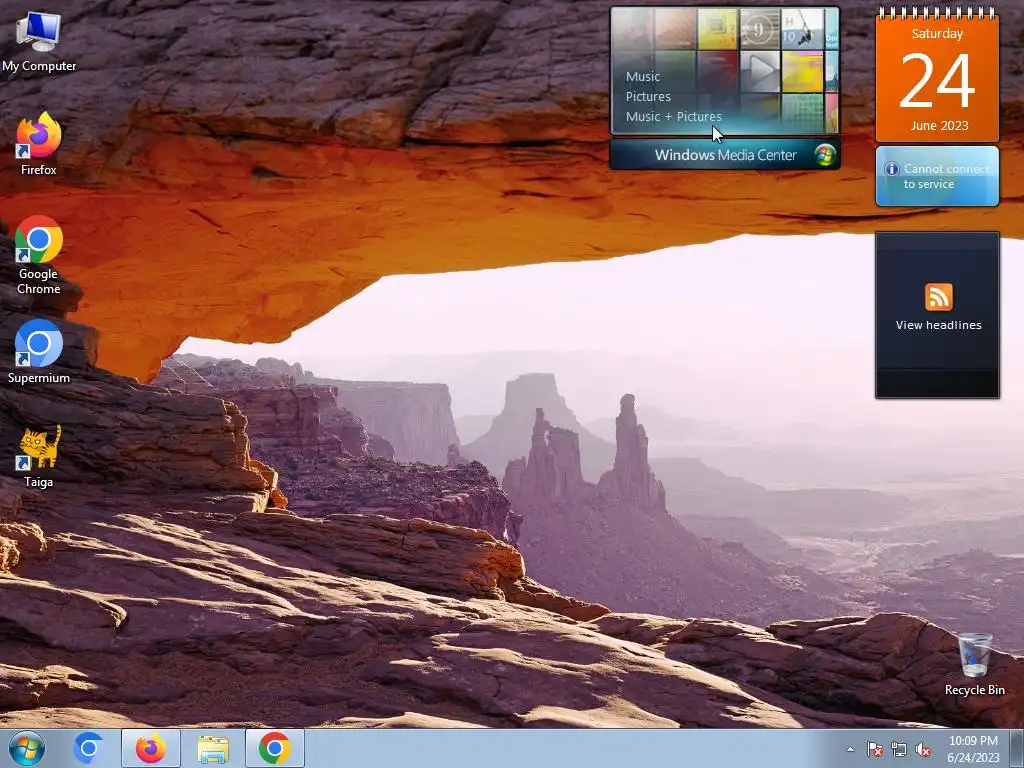Select the Recycle Bin icon
Viewport: 1024px width, 768px height.
(974, 664)
